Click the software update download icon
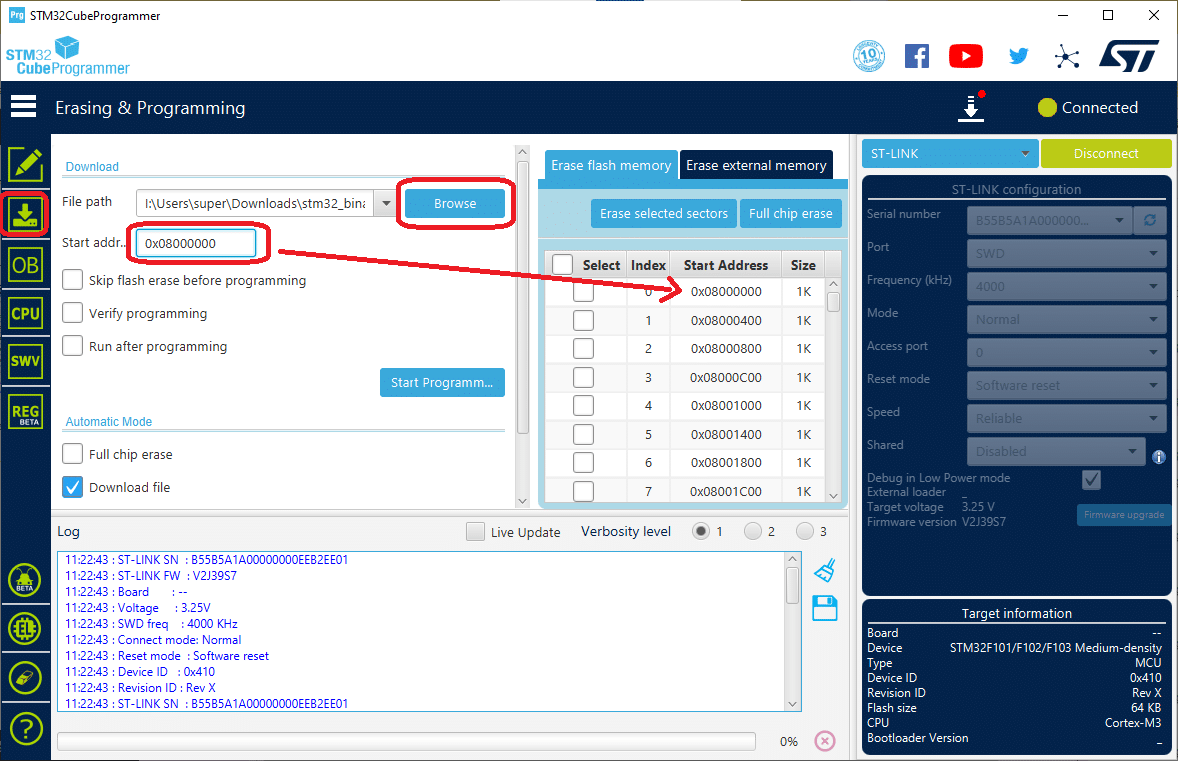 tap(971, 106)
